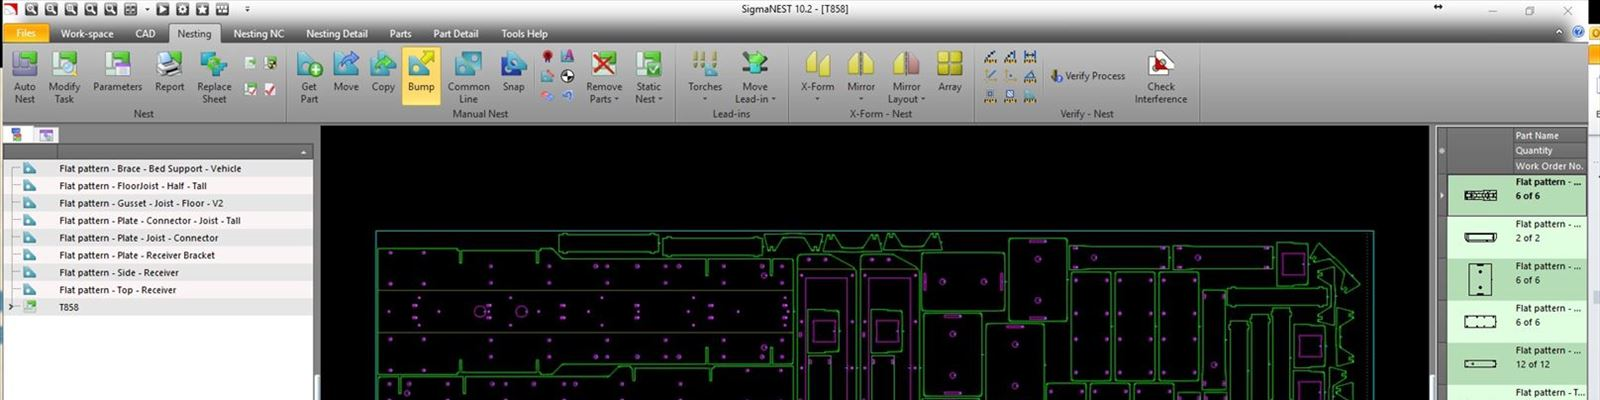1600x400 pixels.
Task: Expand the T858 tree node
Action: click(11, 307)
